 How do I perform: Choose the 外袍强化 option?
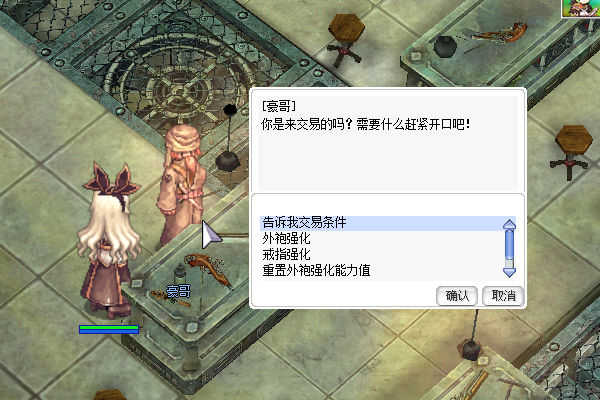coord(286,239)
